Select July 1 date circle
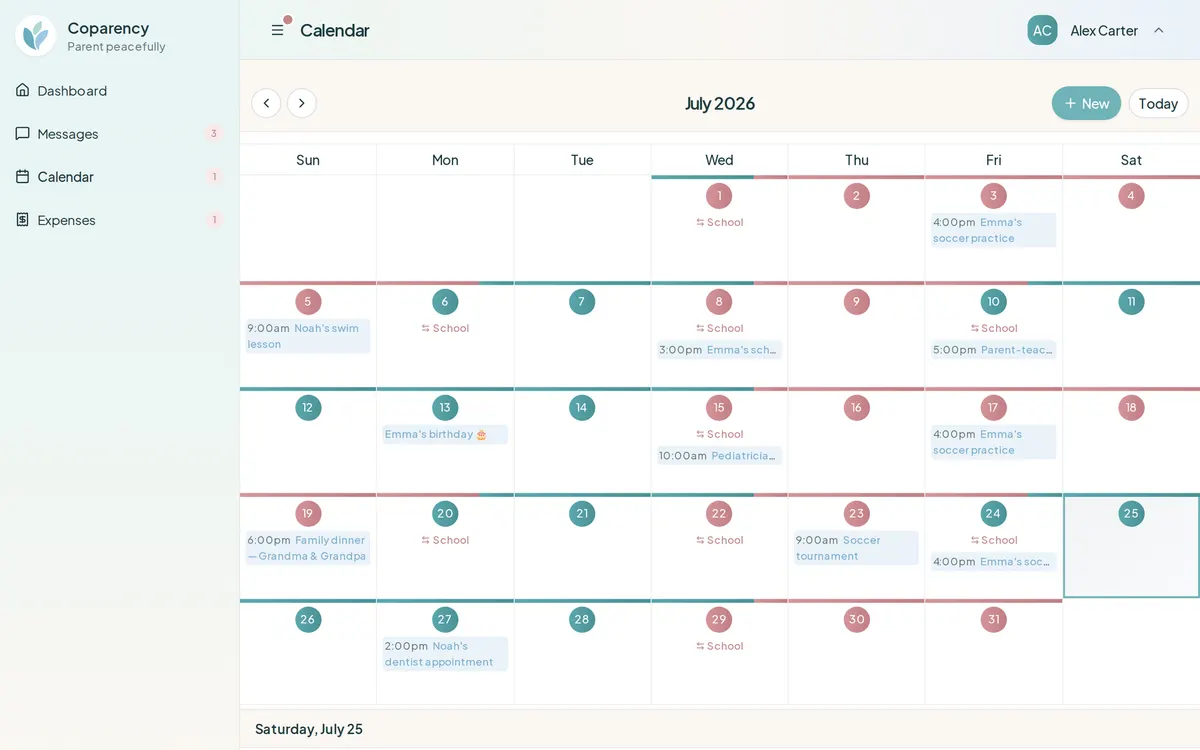This screenshot has height=750, width=1200. click(718, 196)
